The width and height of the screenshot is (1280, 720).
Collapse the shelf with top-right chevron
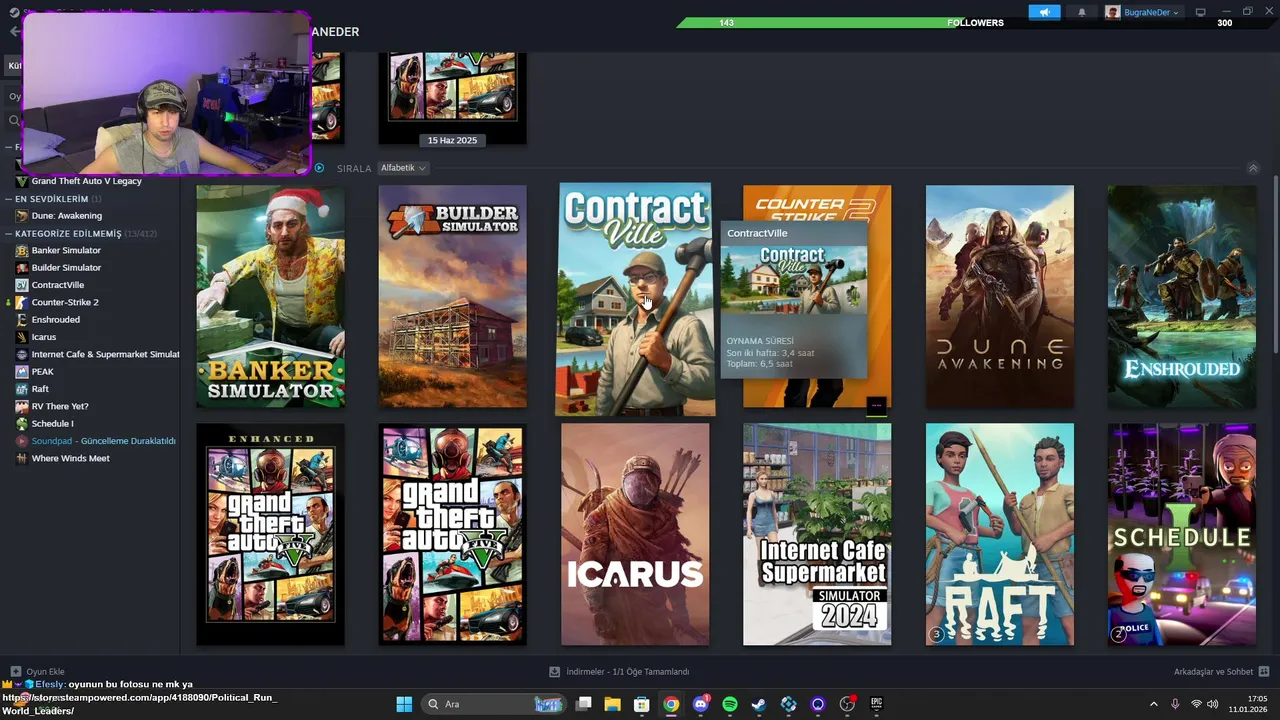pyautogui.click(x=1253, y=168)
